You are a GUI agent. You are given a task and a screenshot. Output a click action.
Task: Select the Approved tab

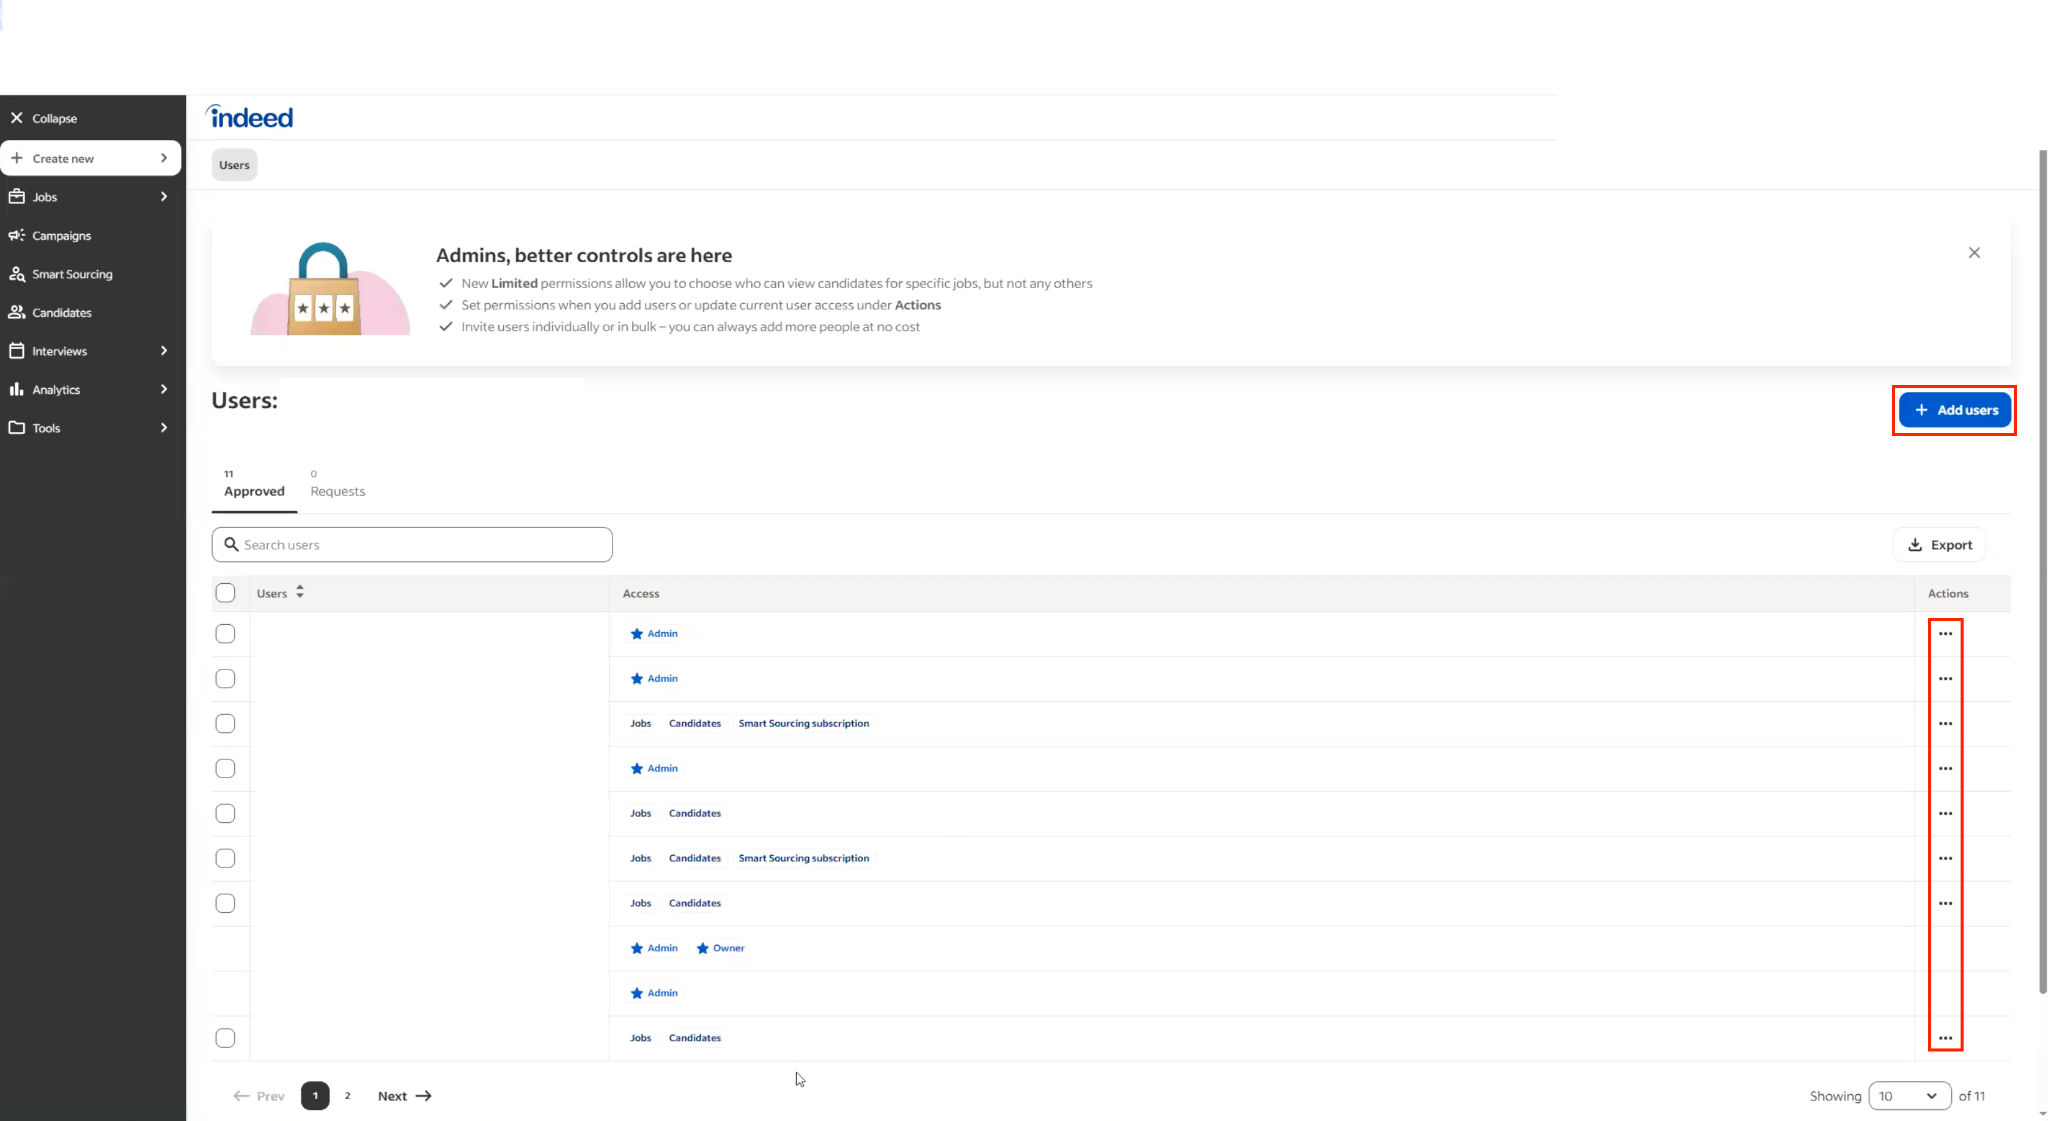(254, 491)
